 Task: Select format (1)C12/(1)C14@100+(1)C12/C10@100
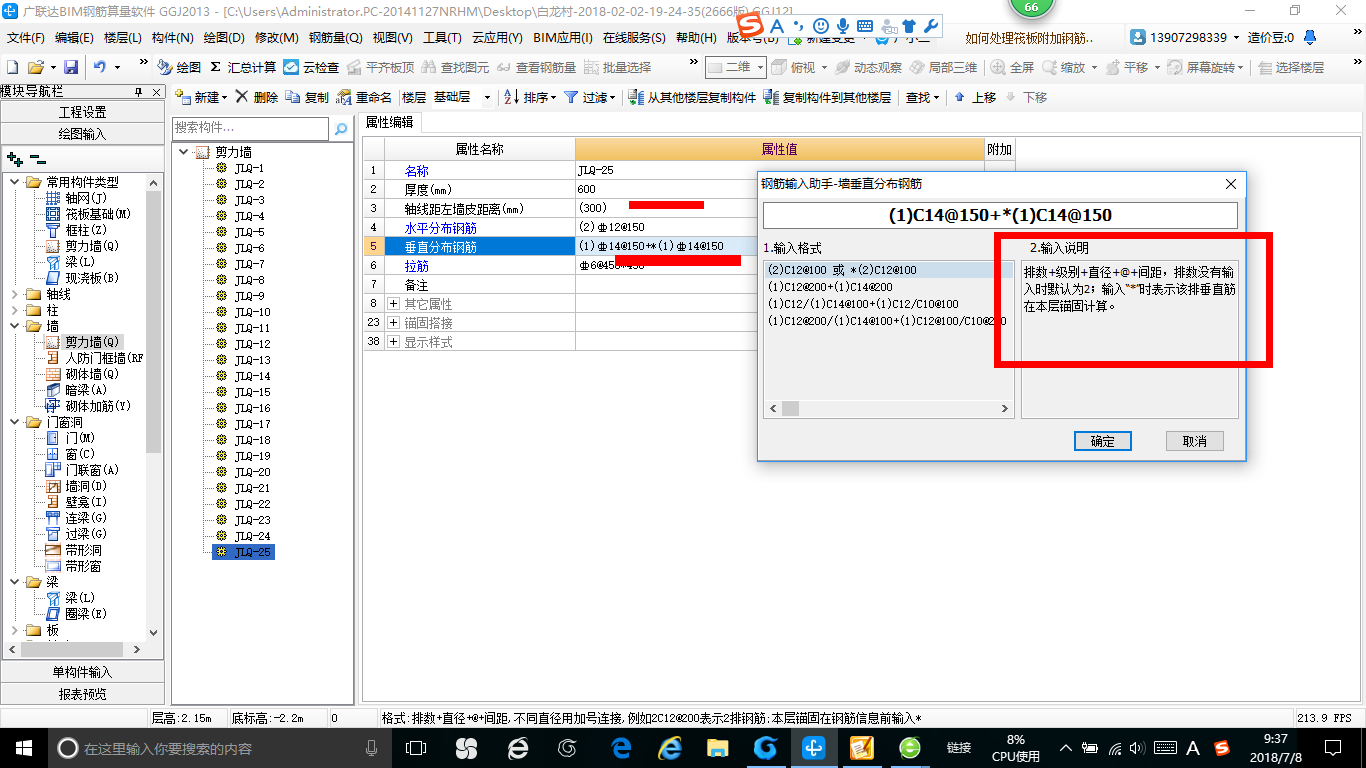click(x=862, y=304)
